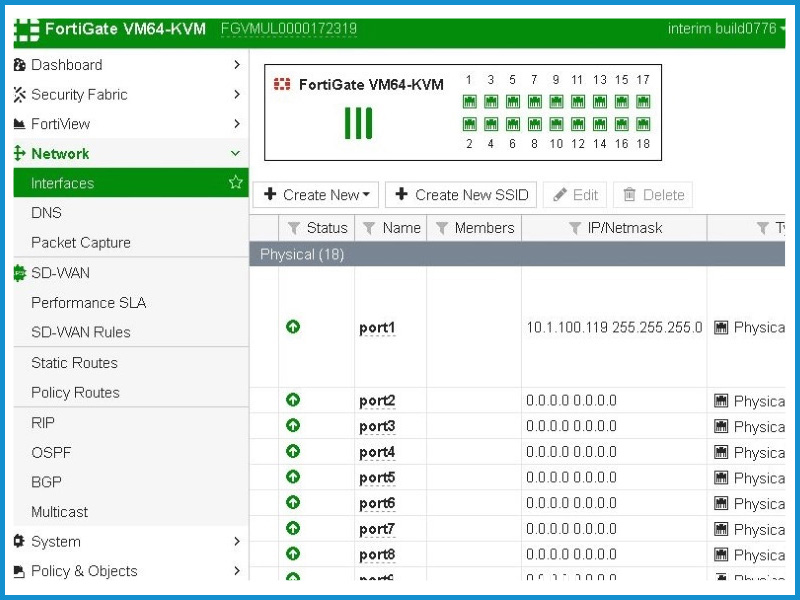This screenshot has width=800, height=600.
Task: Click port 2 icon in faceplate diagram
Action: 469,123
